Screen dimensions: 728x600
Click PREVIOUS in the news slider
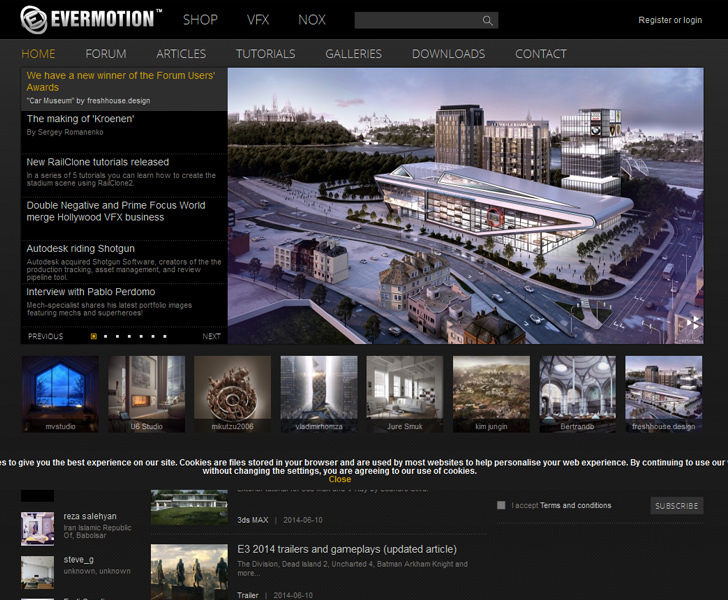click(x=46, y=336)
